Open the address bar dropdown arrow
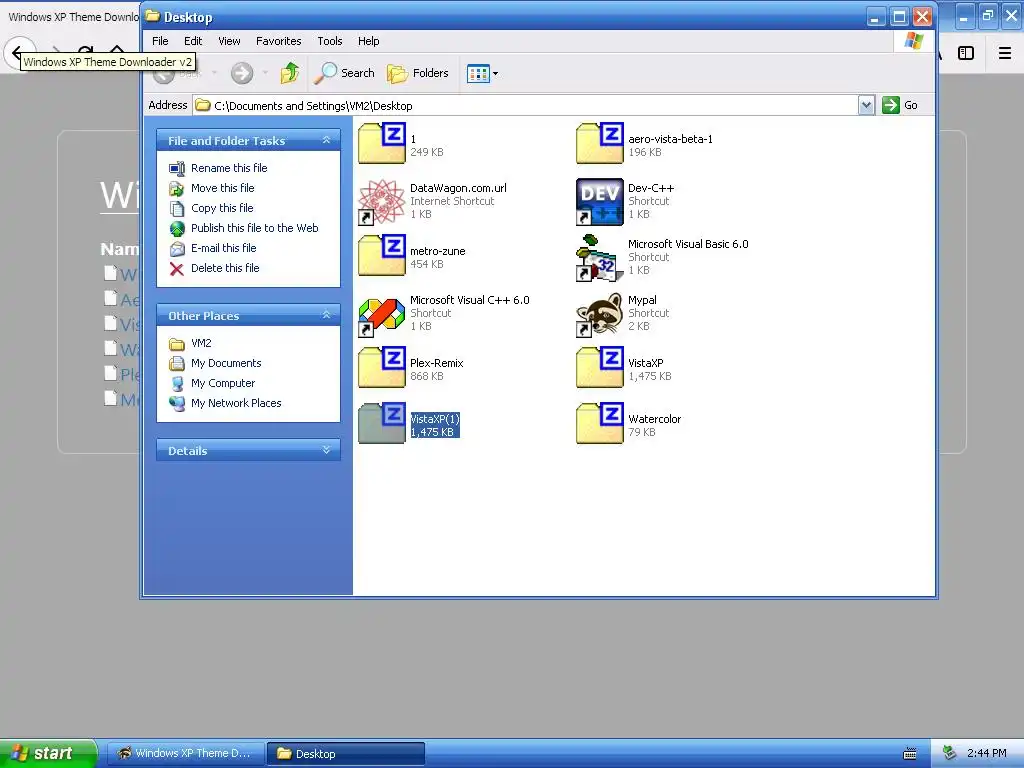 tap(866, 105)
